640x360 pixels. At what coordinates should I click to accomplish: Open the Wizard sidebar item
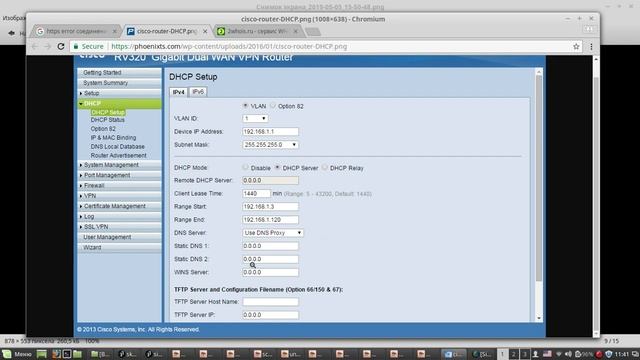pos(120,247)
